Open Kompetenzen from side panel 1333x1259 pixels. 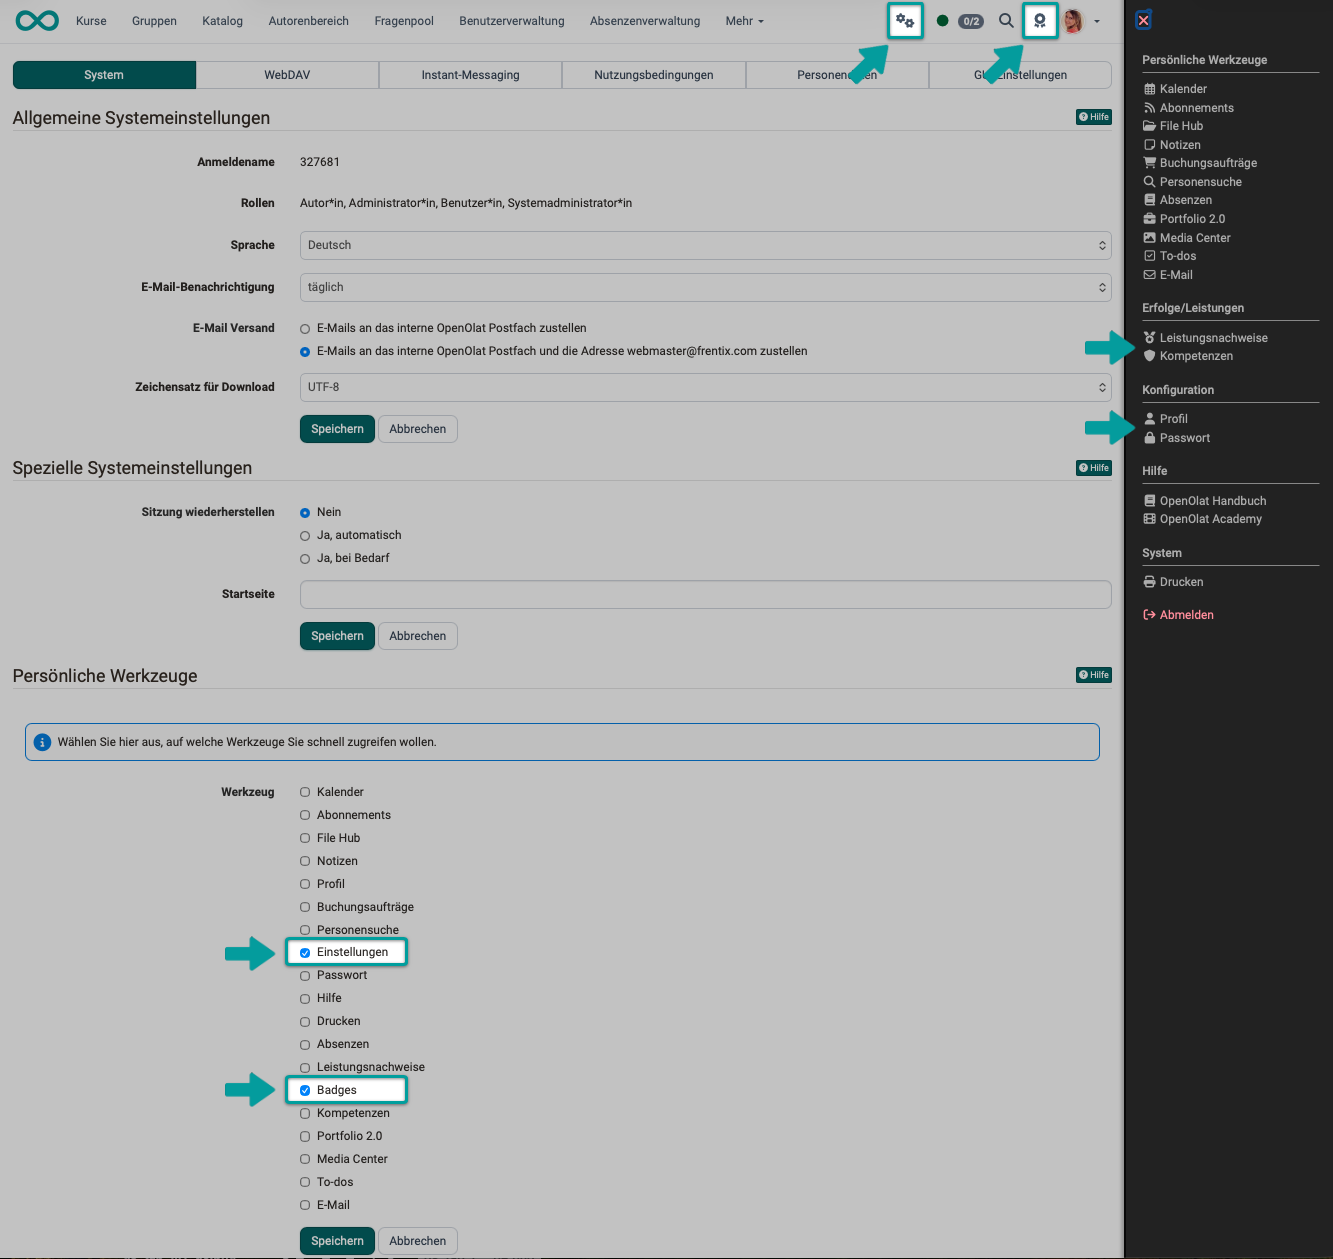(x=1189, y=356)
